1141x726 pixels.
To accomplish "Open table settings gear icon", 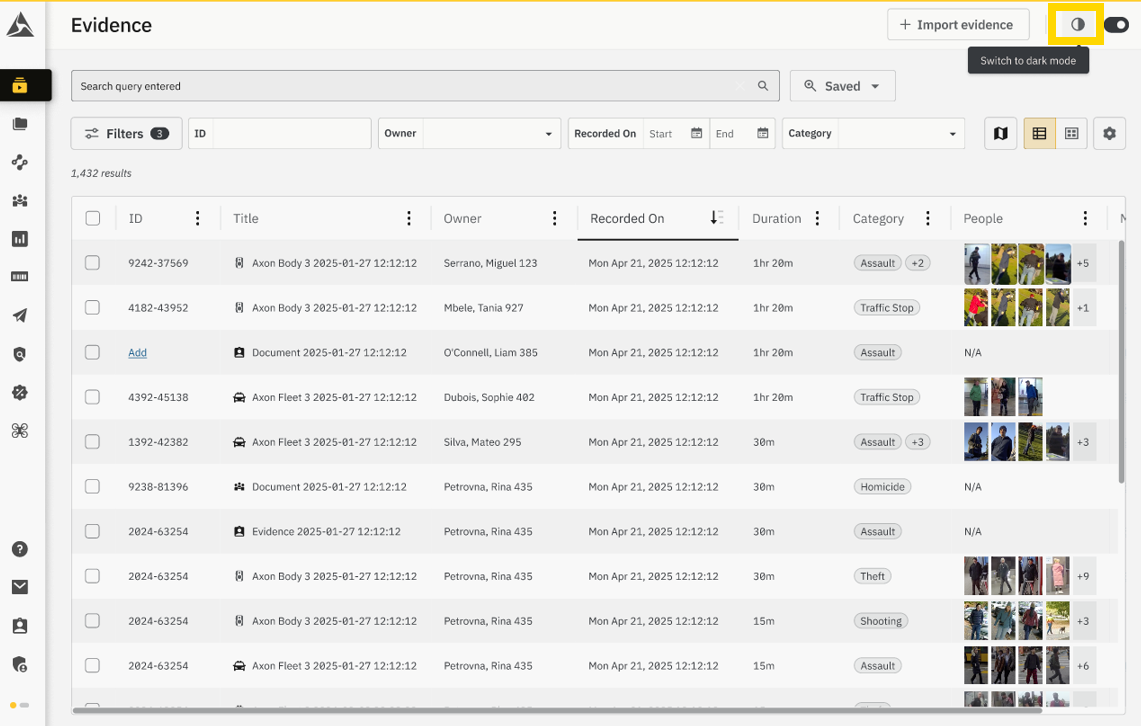I will 1109,134.
